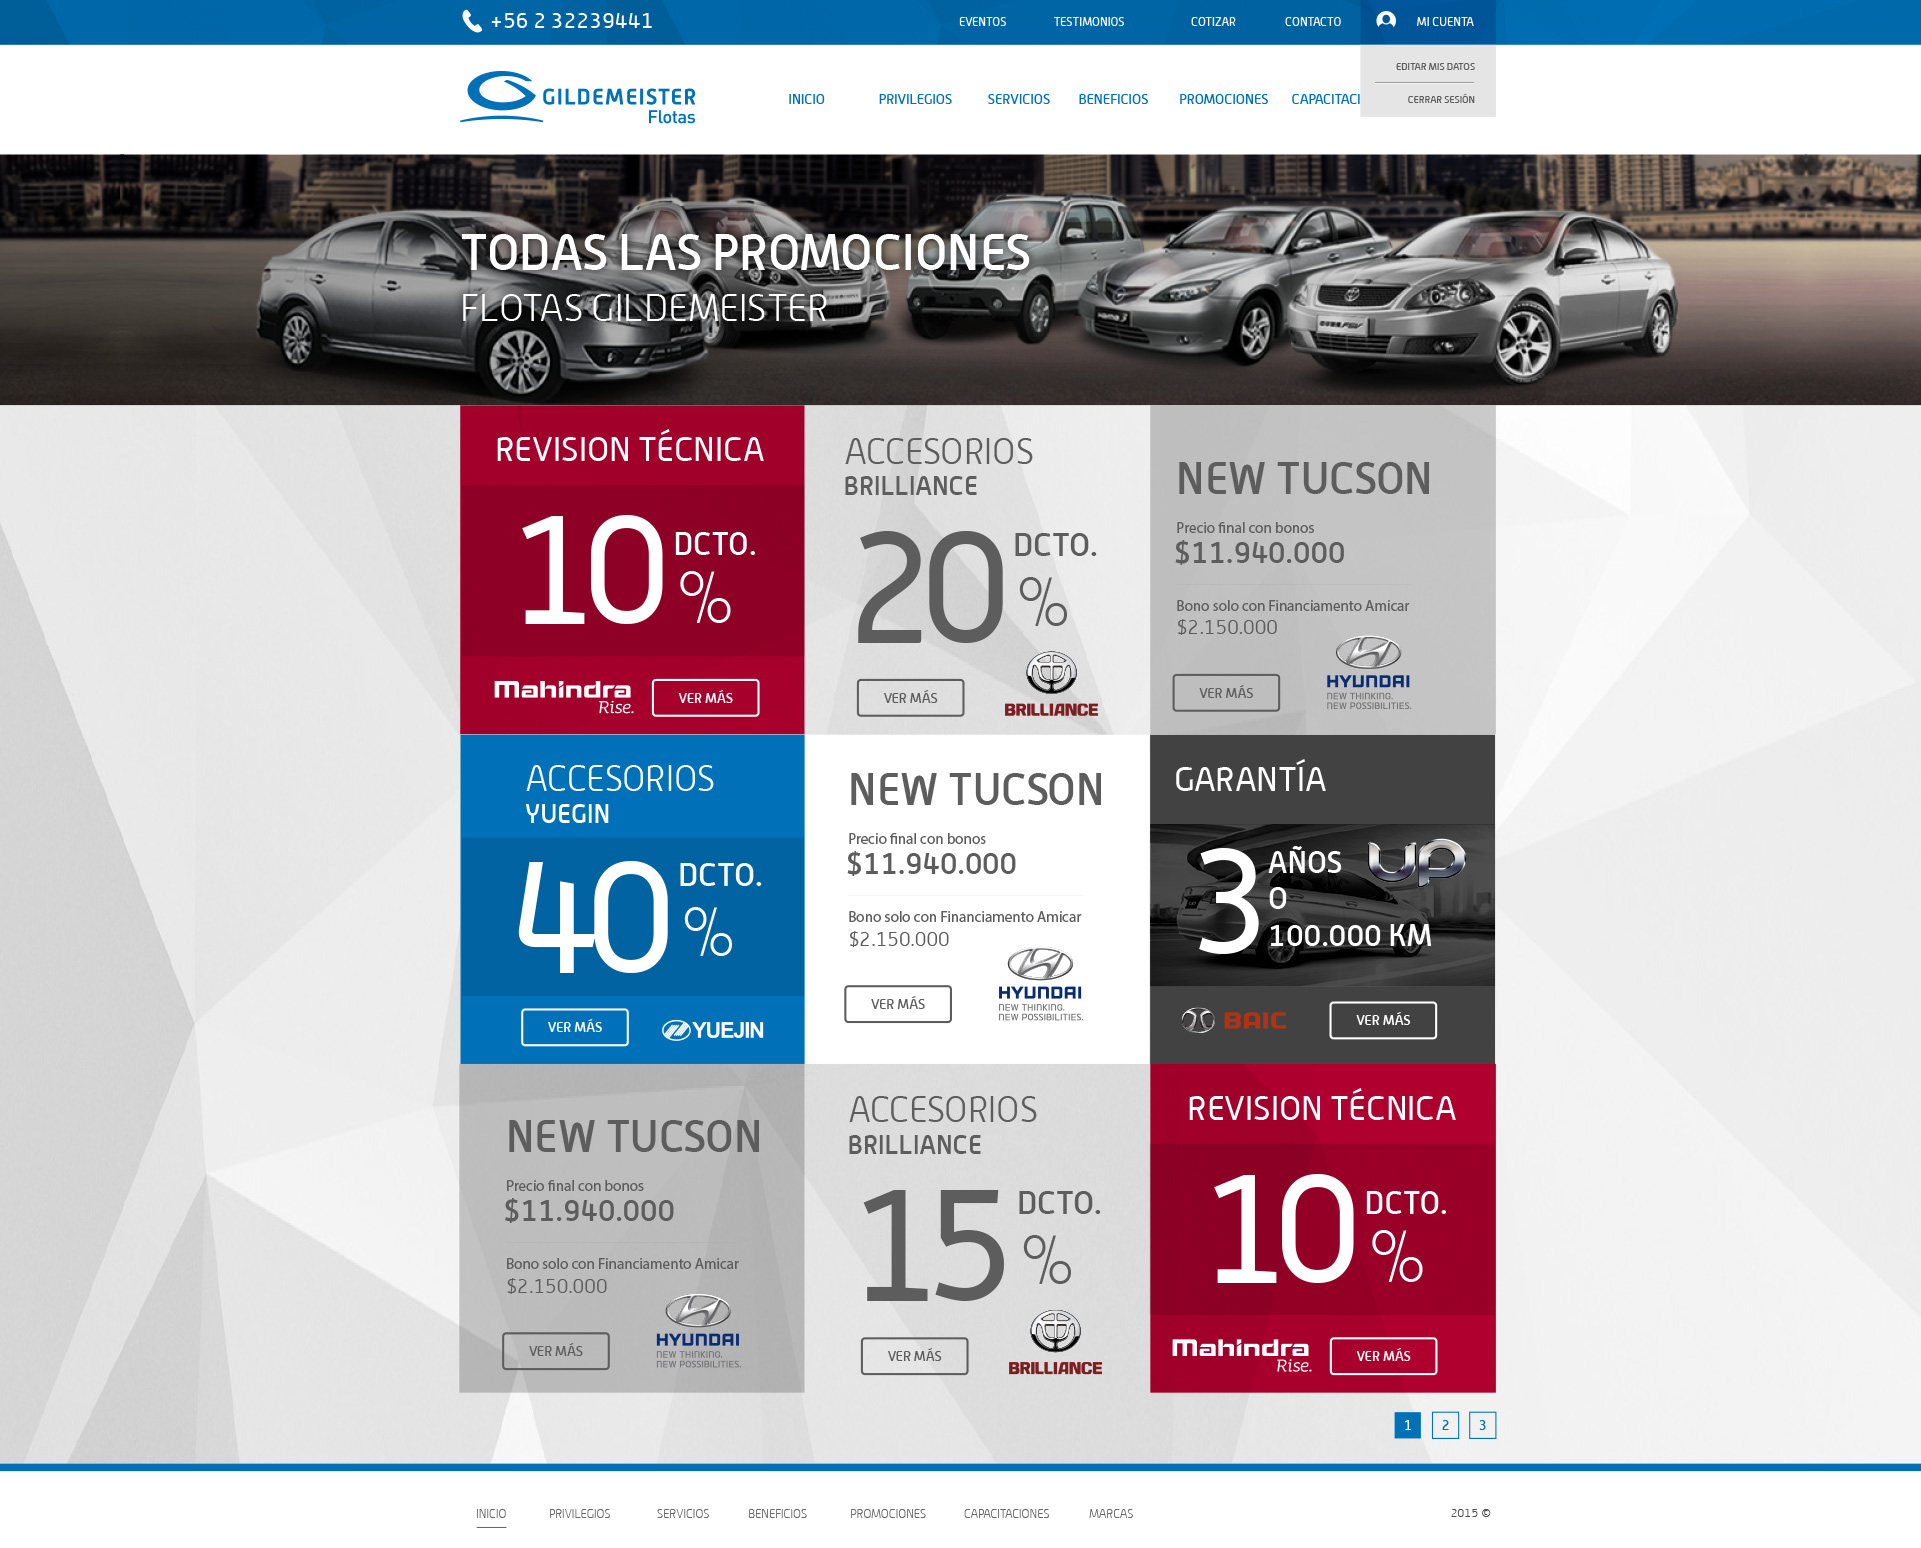This screenshot has width=1921, height=1548.
Task: Open the Privilegios navigation tab
Action: [915, 99]
